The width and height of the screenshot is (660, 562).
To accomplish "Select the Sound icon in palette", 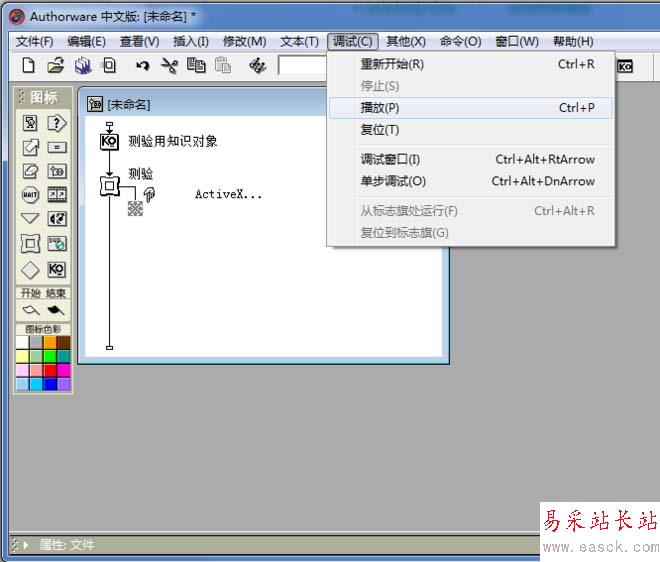I will coord(57,219).
